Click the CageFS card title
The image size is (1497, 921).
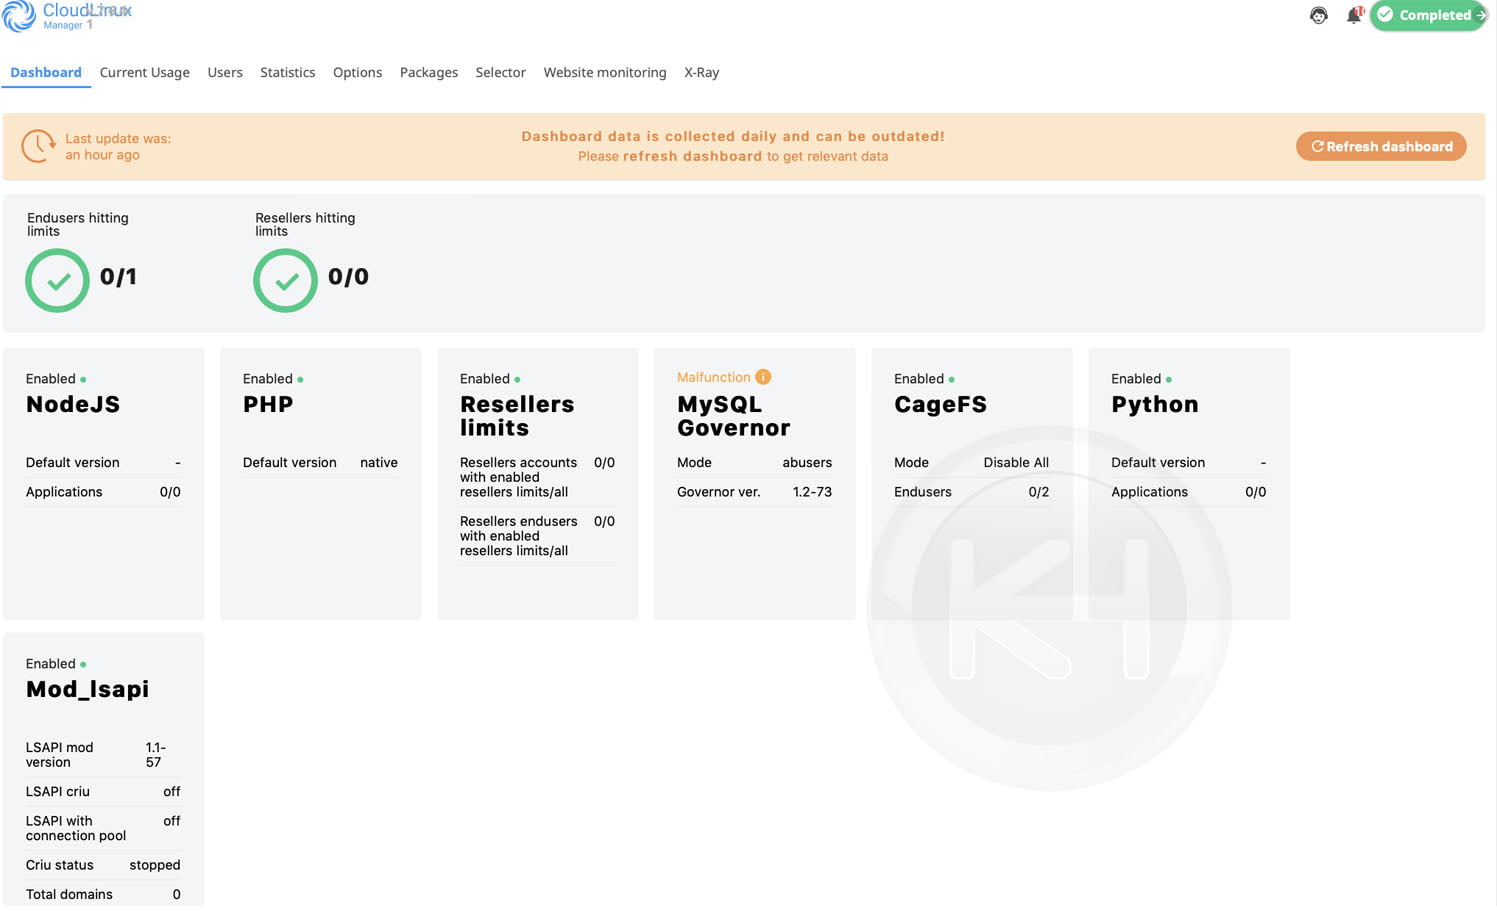tap(940, 404)
